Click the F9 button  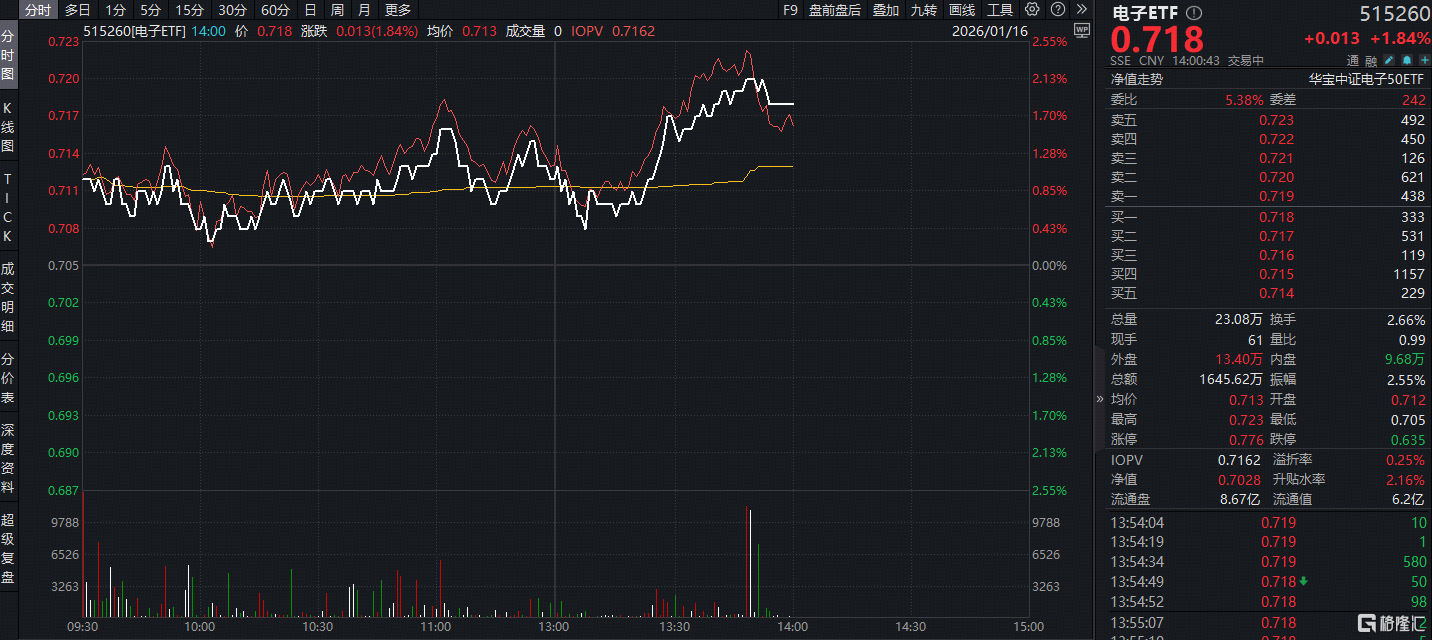pyautogui.click(x=790, y=10)
